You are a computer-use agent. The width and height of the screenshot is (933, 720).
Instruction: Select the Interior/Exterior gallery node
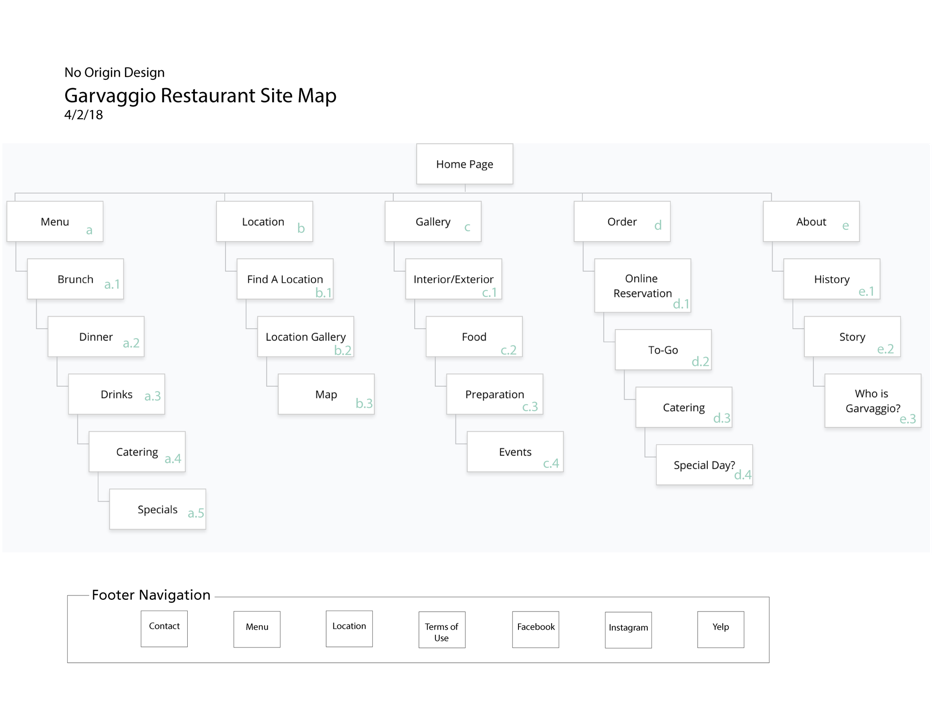click(454, 280)
